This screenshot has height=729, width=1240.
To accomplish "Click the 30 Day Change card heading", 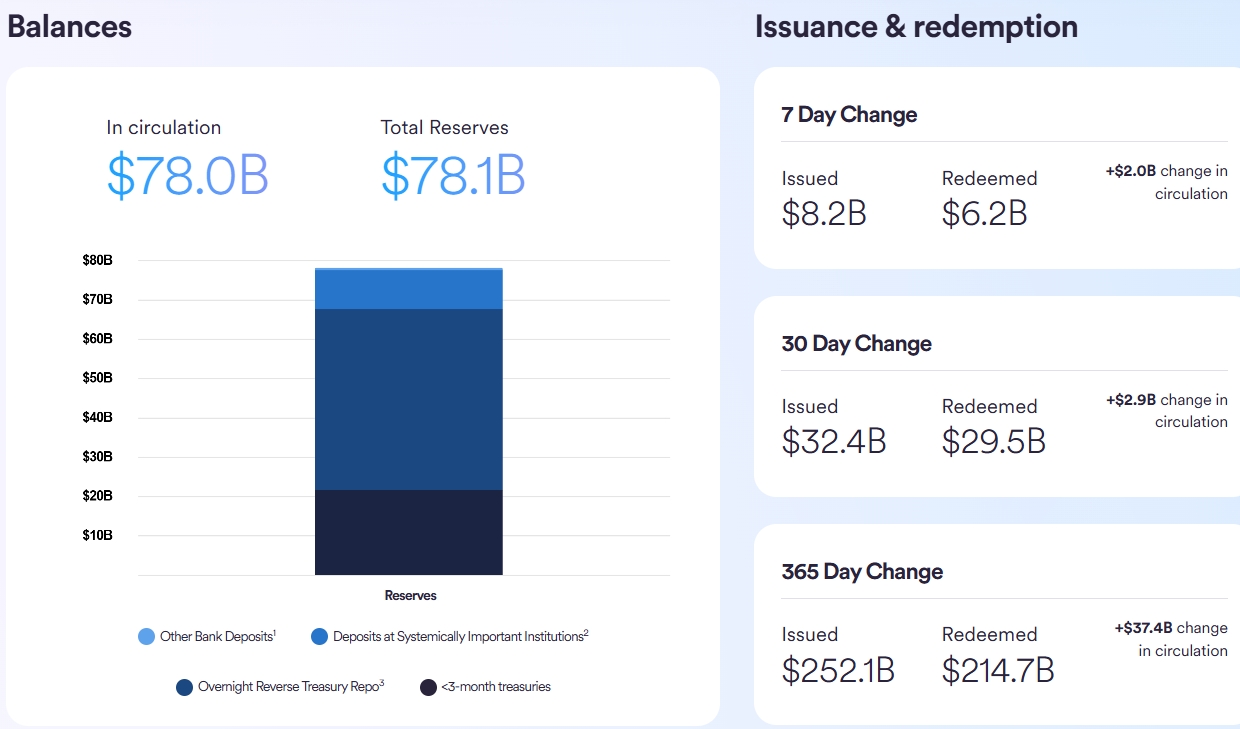I will coord(856,344).
